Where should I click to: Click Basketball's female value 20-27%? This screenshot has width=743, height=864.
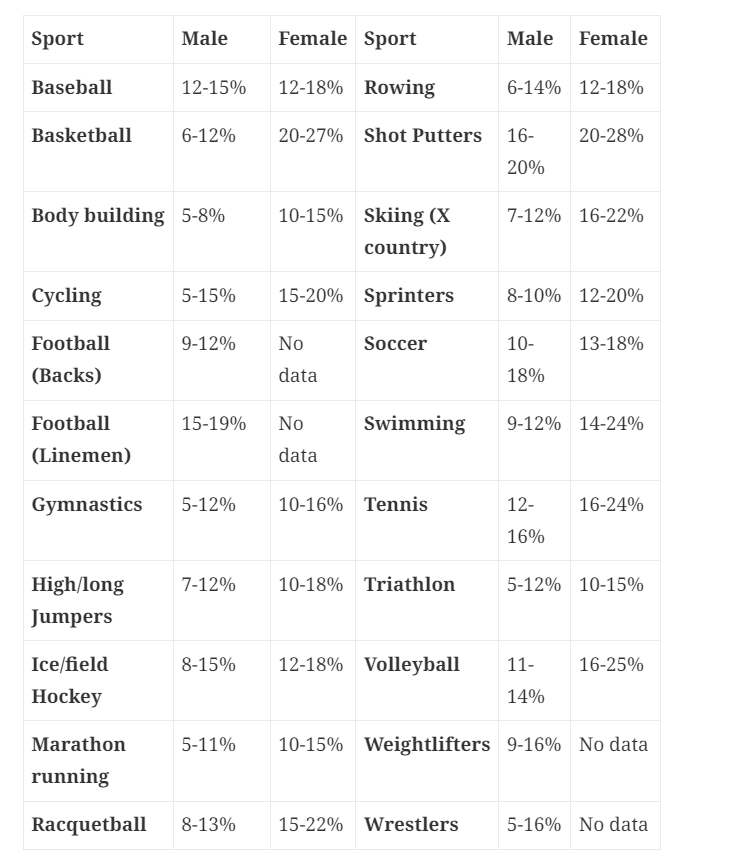(x=310, y=135)
